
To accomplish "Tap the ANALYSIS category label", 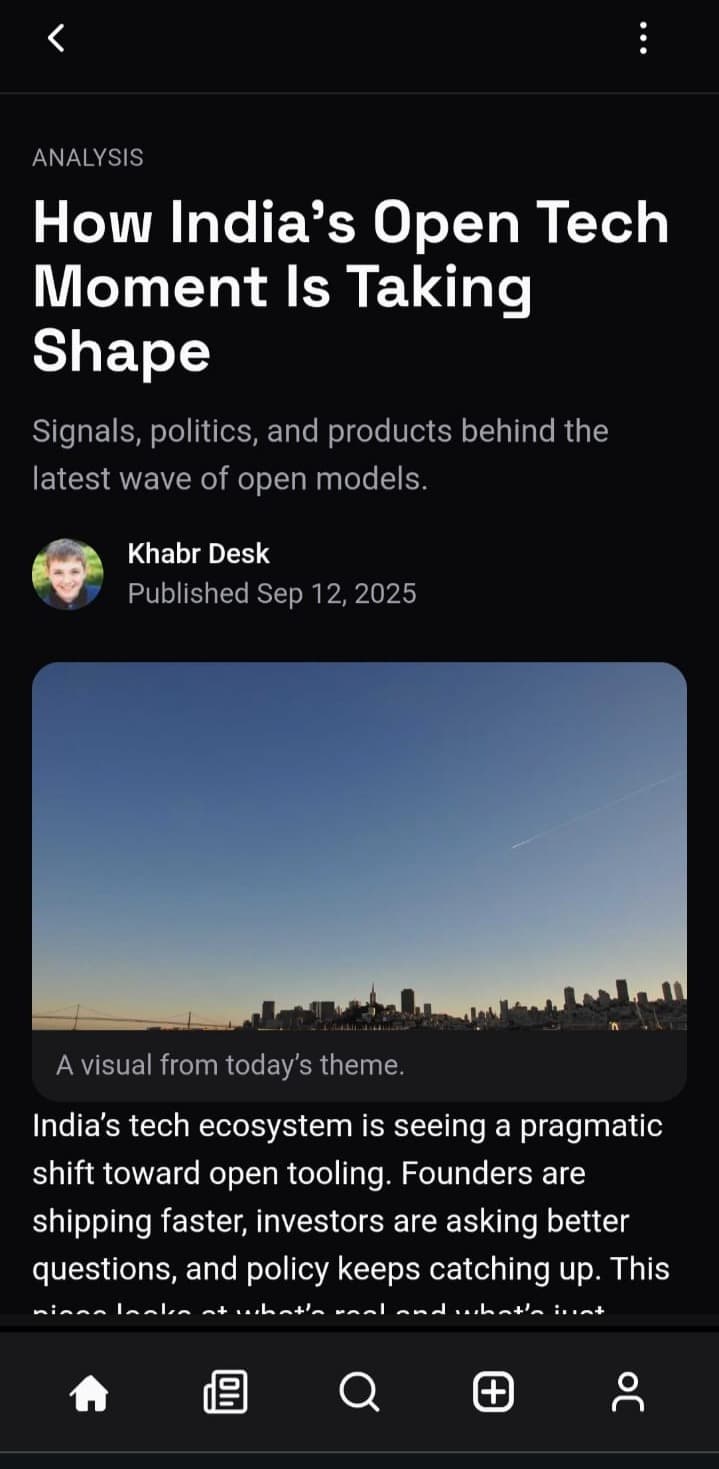I will click(x=88, y=157).
